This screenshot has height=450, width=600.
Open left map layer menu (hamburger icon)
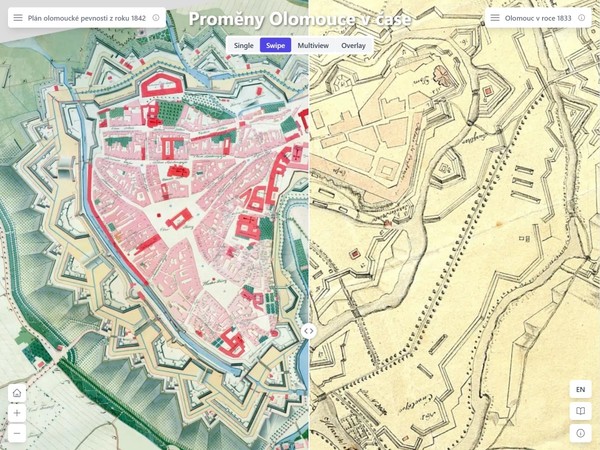point(18,18)
